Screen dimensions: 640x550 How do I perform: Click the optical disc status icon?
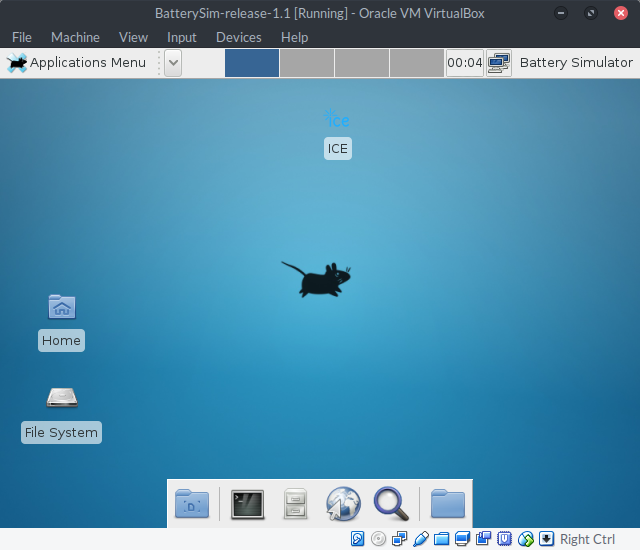point(378,539)
